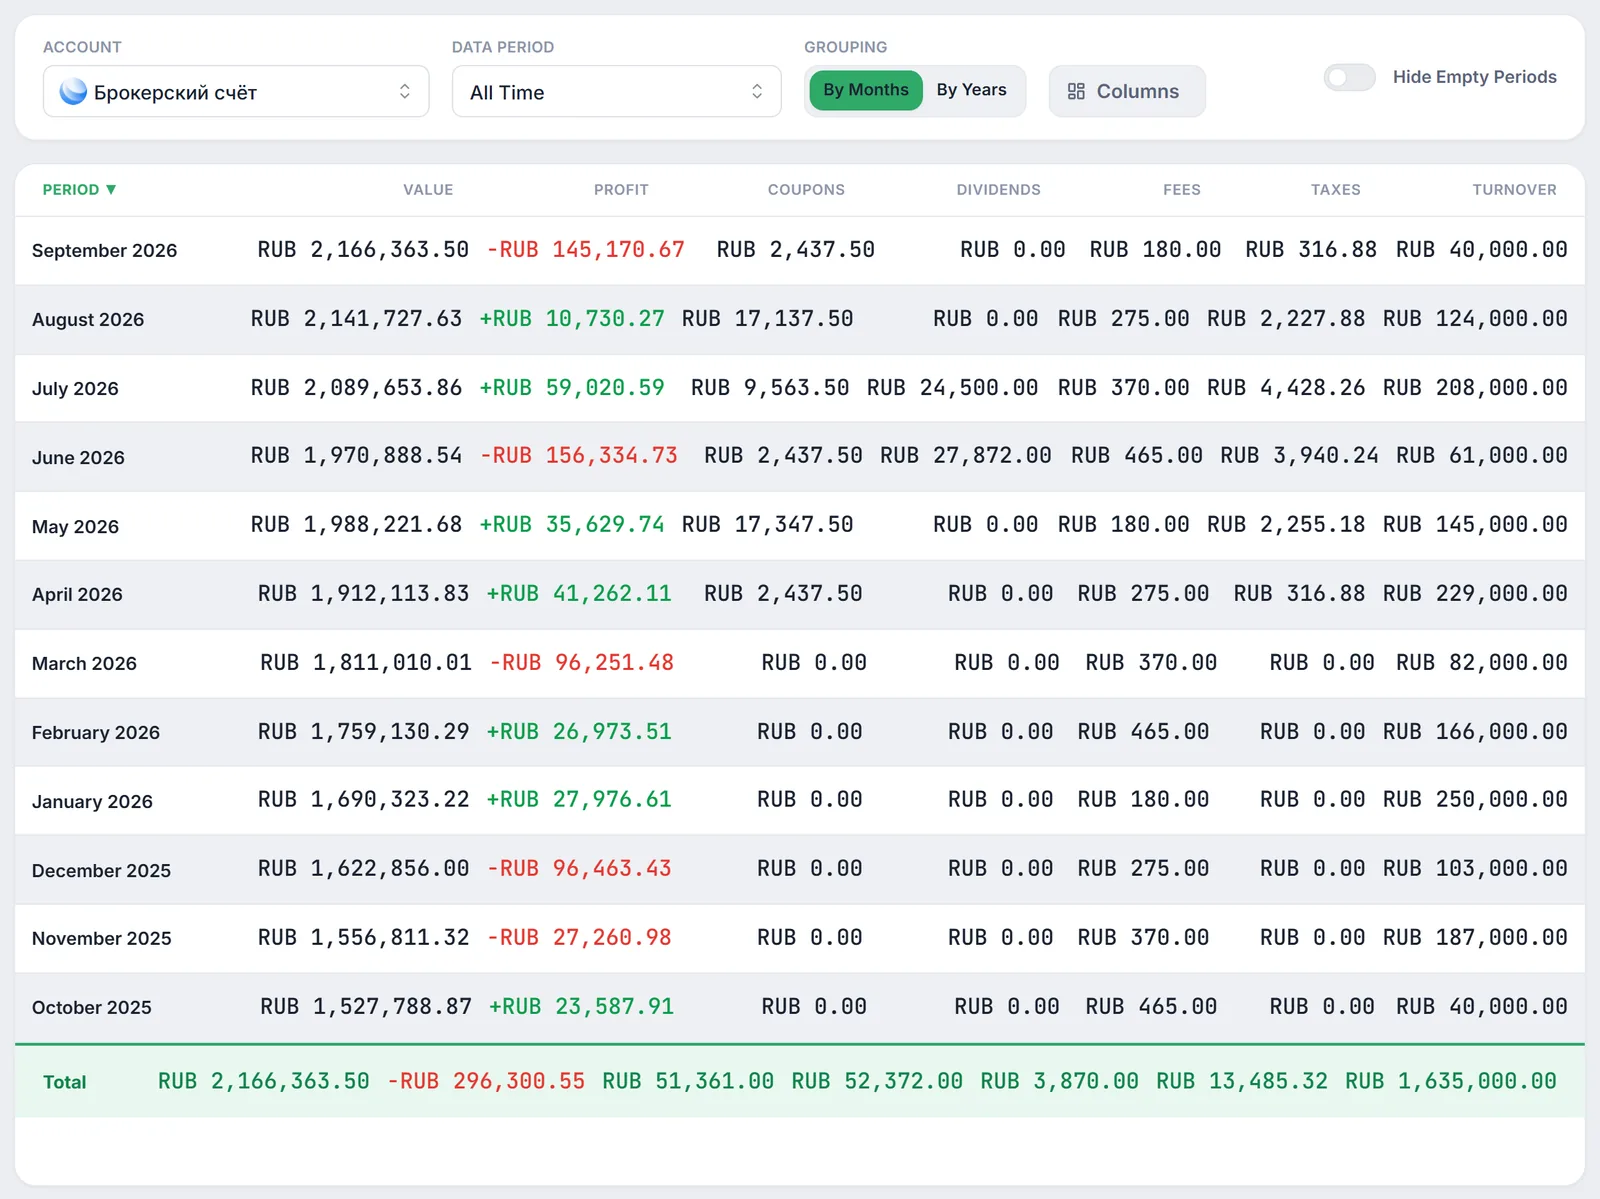1600x1199 pixels.
Task: Click July taxes RUB 4,428.26
Action: [x=1285, y=387]
